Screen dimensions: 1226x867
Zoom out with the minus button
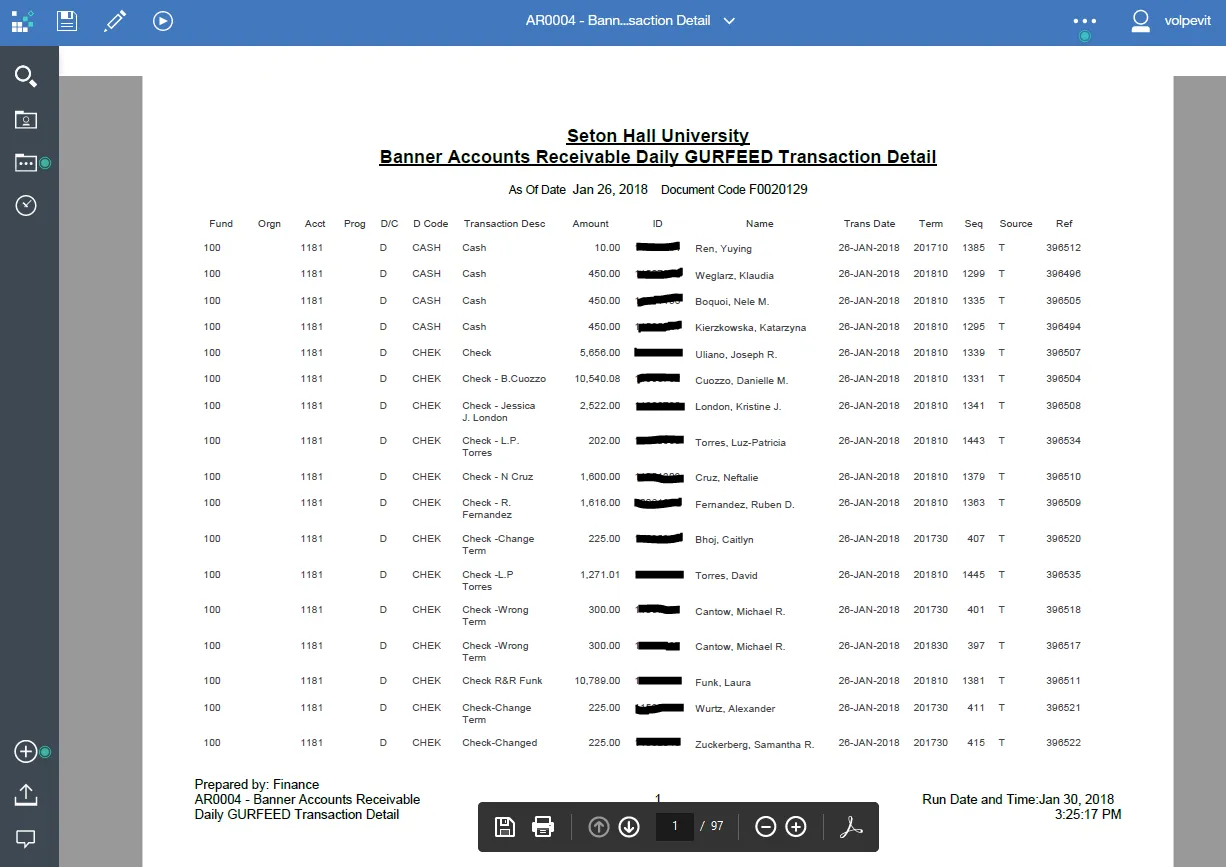click(765, 827)
